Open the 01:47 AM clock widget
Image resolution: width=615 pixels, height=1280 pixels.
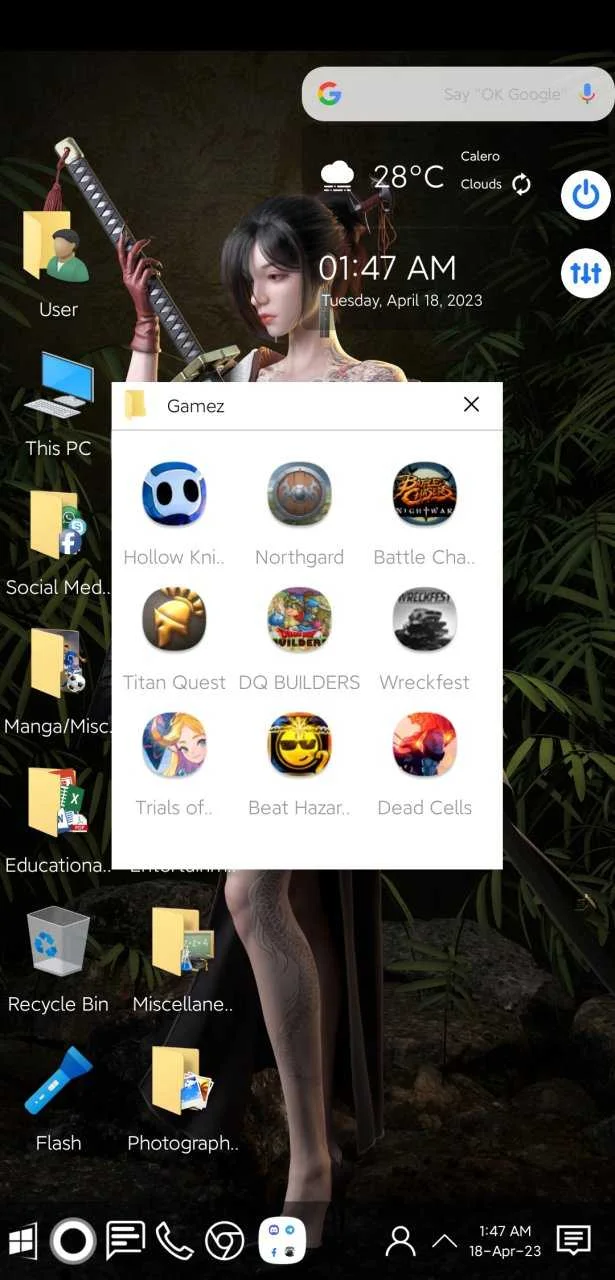[387, 267]
